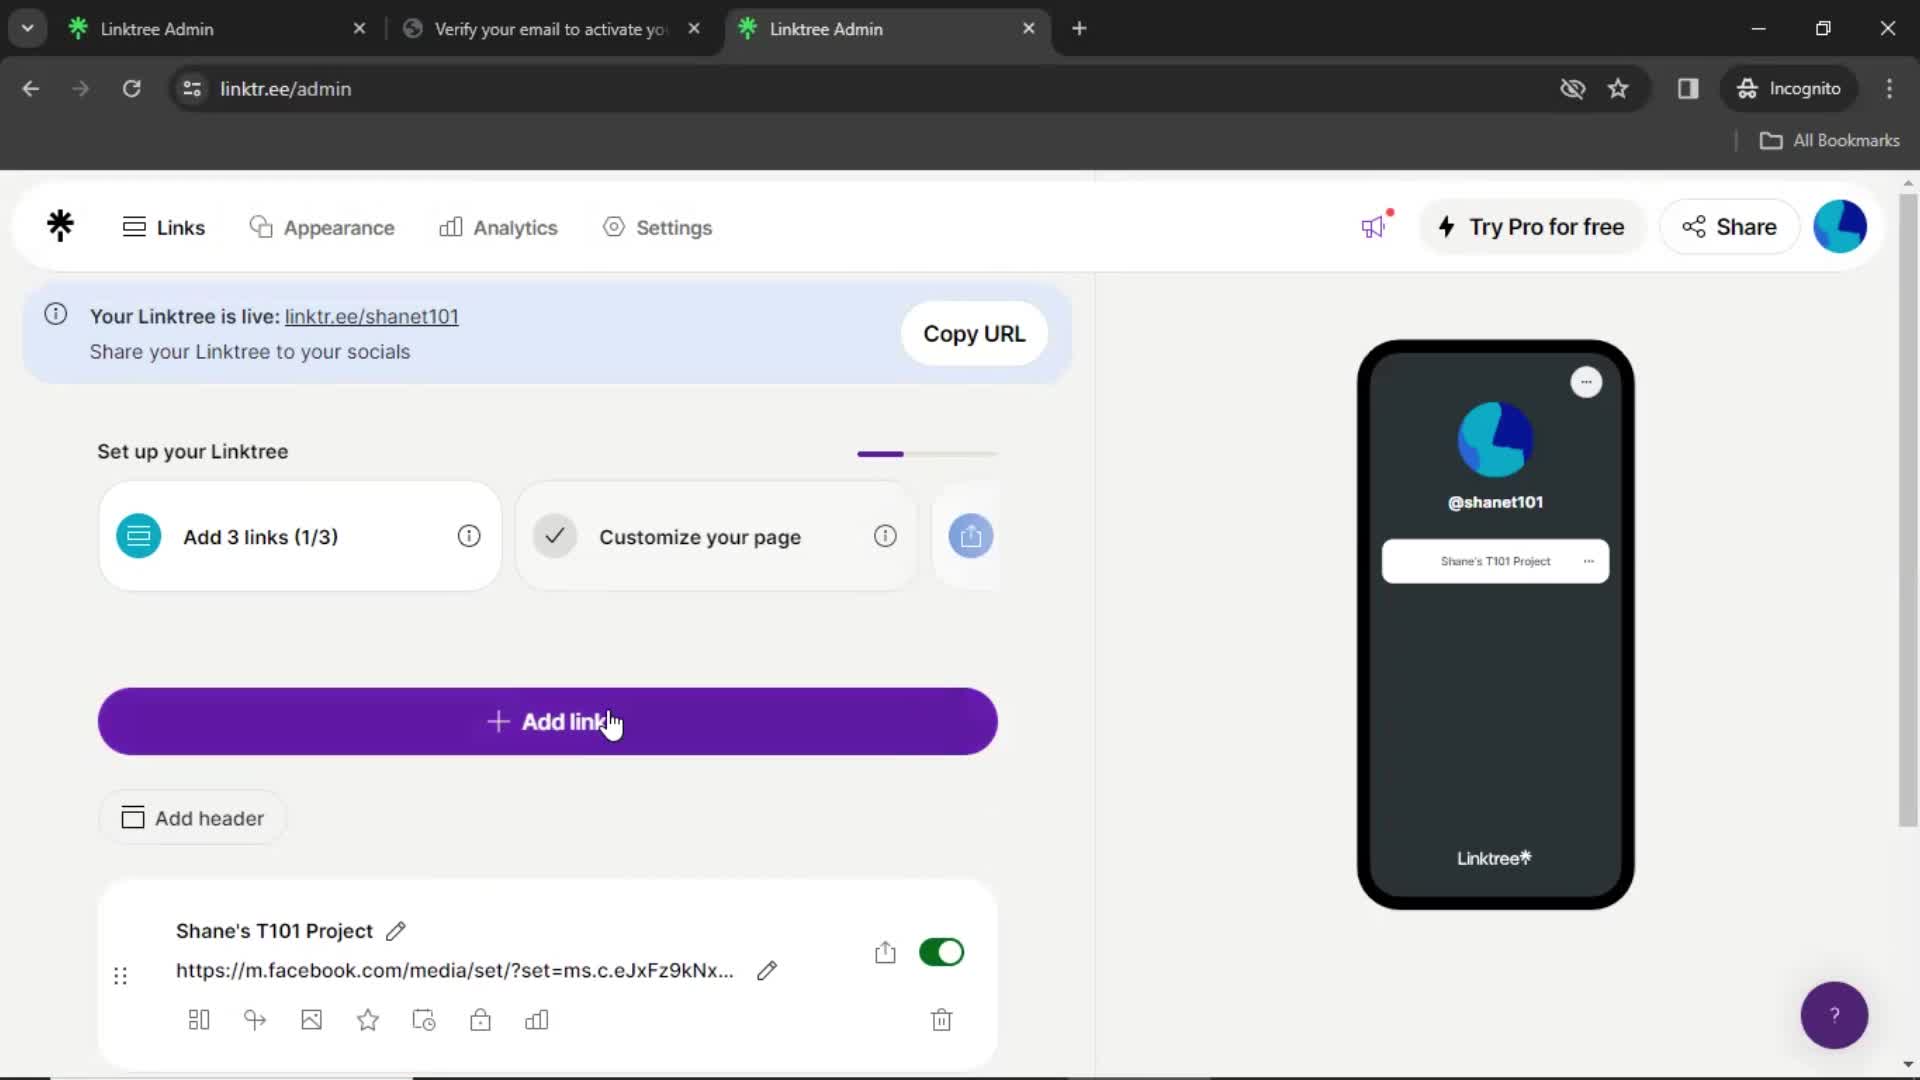Open the tab search dropdown arrow
1920x1080 pixels.
28,29
